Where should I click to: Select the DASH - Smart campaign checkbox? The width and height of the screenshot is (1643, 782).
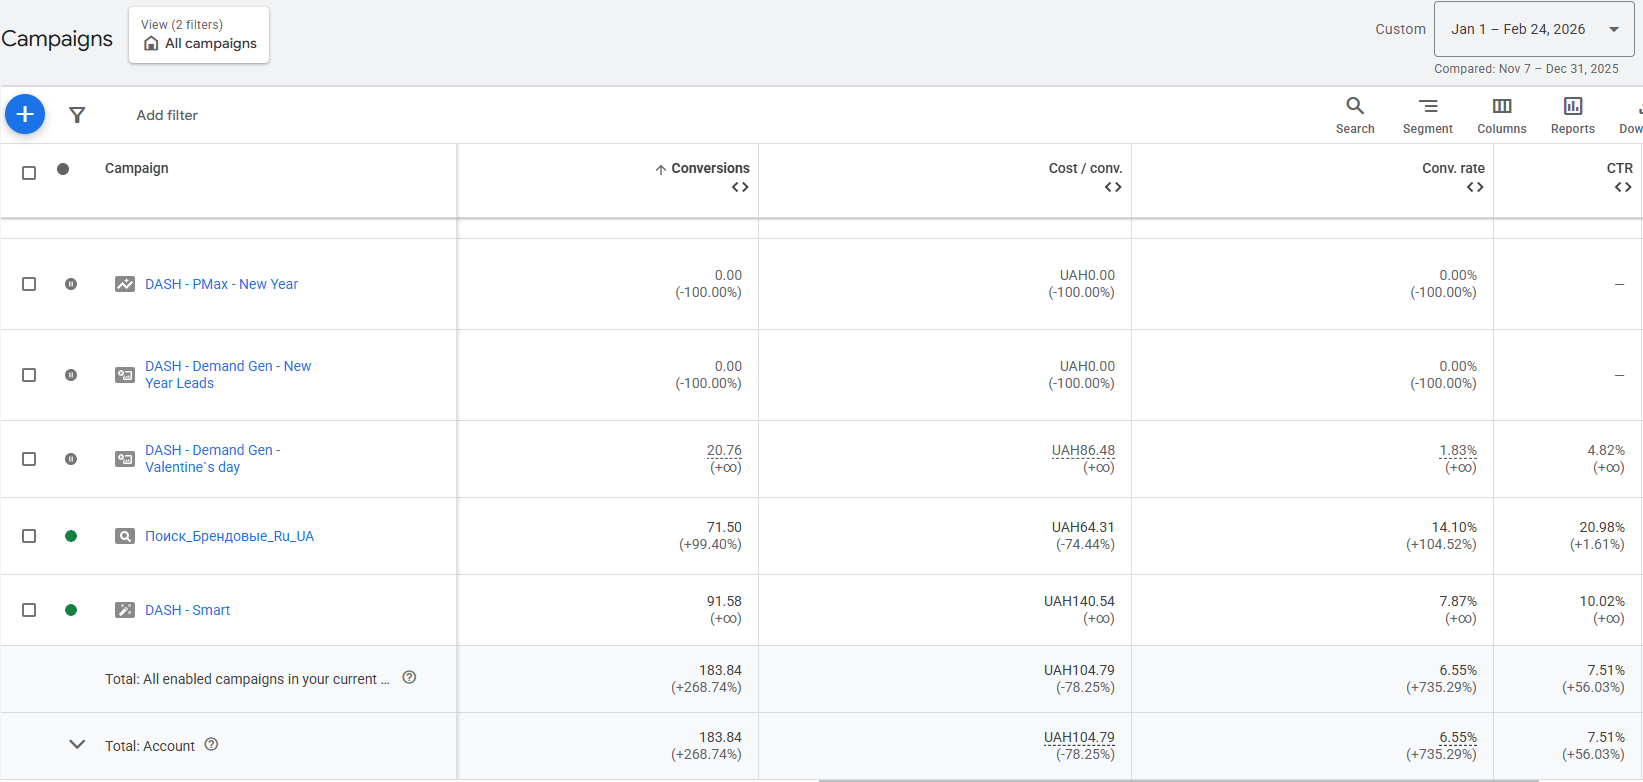29,610
